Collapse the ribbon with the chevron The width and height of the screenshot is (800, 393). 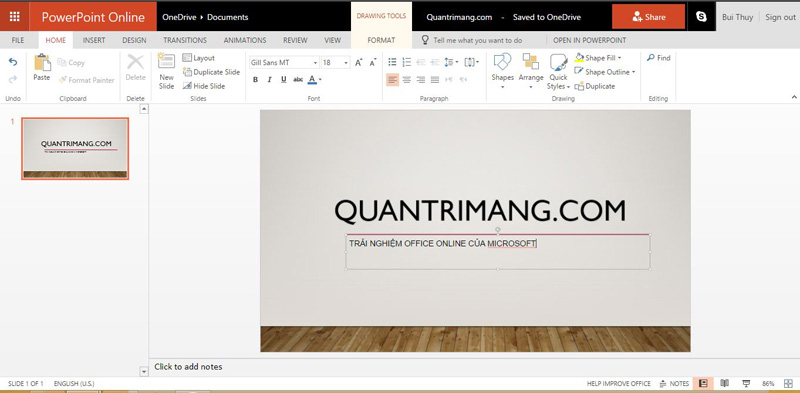coord(794,96)
